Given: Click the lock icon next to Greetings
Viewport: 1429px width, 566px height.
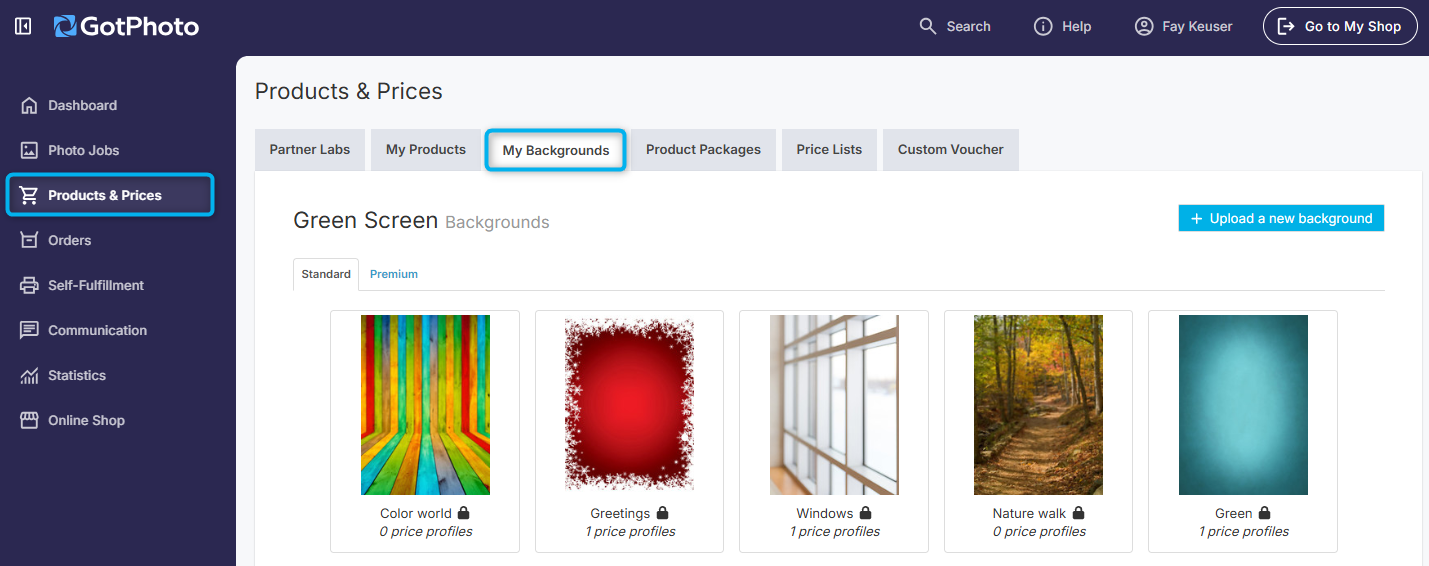Looking at the screenshot, I should coord(662,513).
